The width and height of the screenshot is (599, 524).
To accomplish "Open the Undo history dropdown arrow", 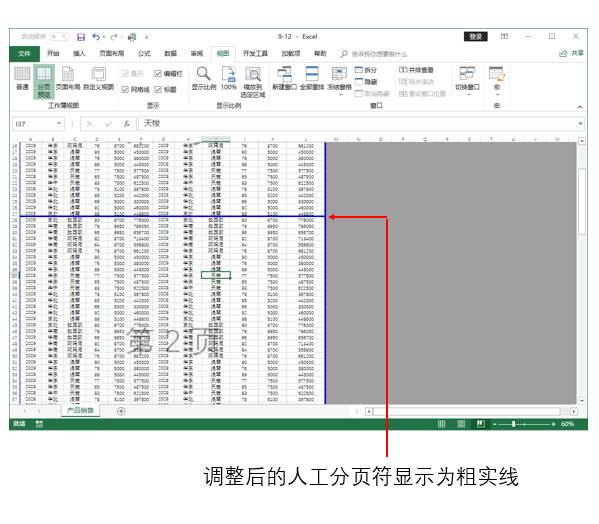I will pyautogui.click(x=104, y=37).
